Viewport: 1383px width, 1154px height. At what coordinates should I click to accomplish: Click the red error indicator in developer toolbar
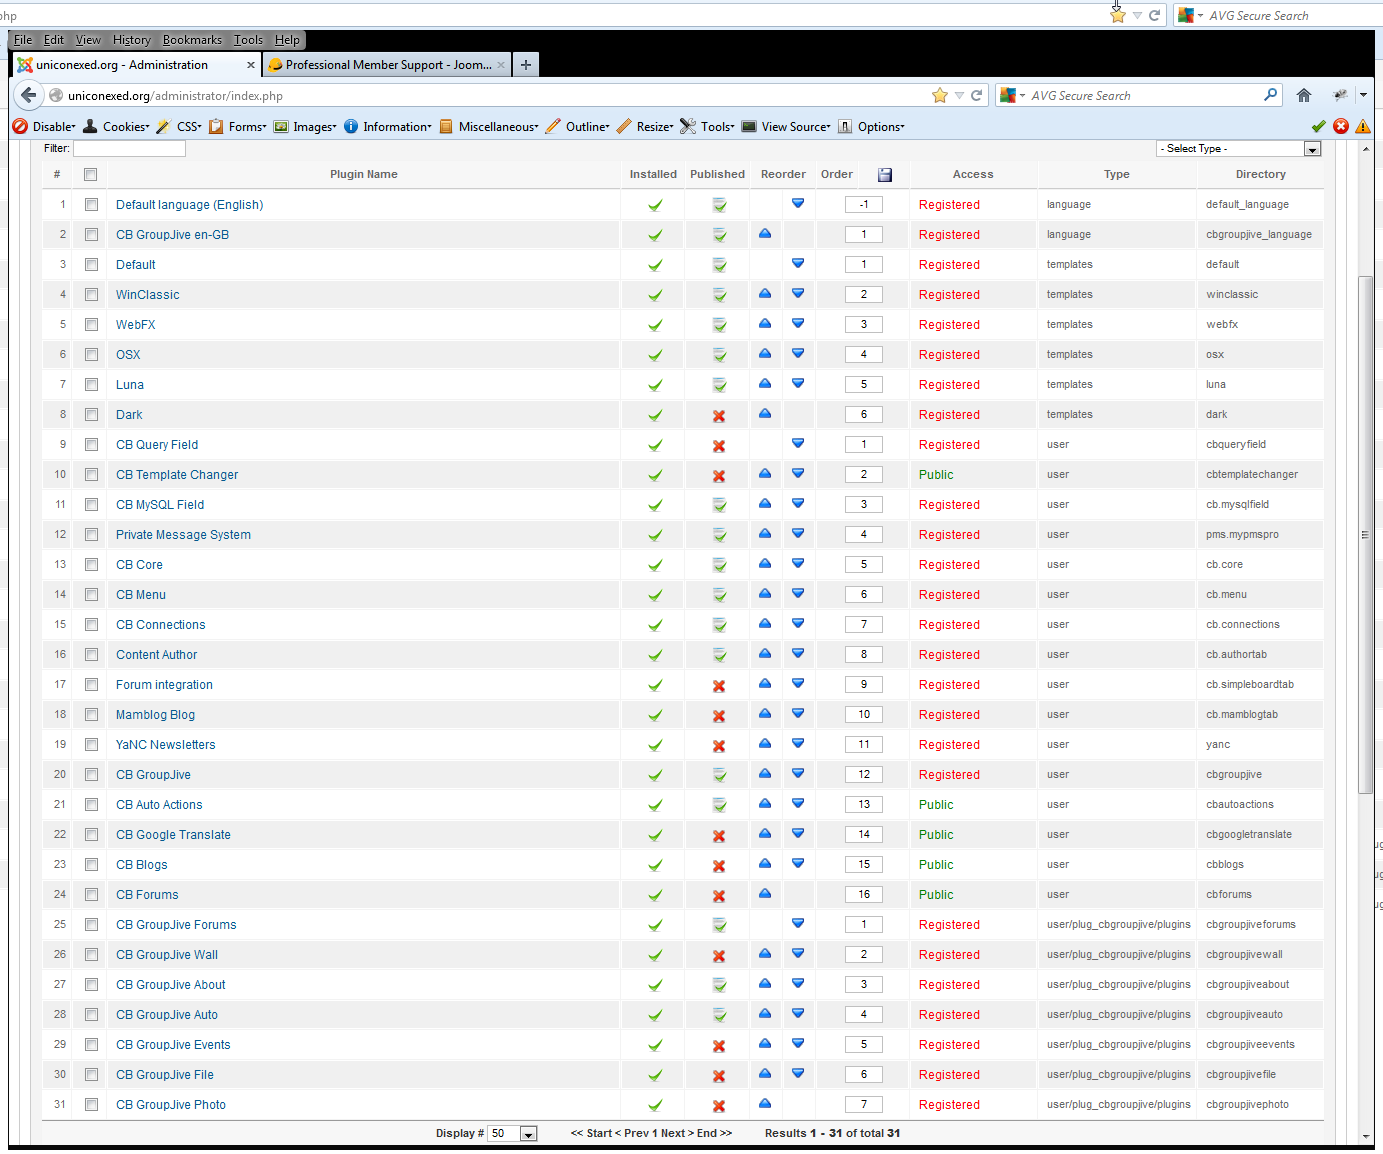pos(1341,126)
